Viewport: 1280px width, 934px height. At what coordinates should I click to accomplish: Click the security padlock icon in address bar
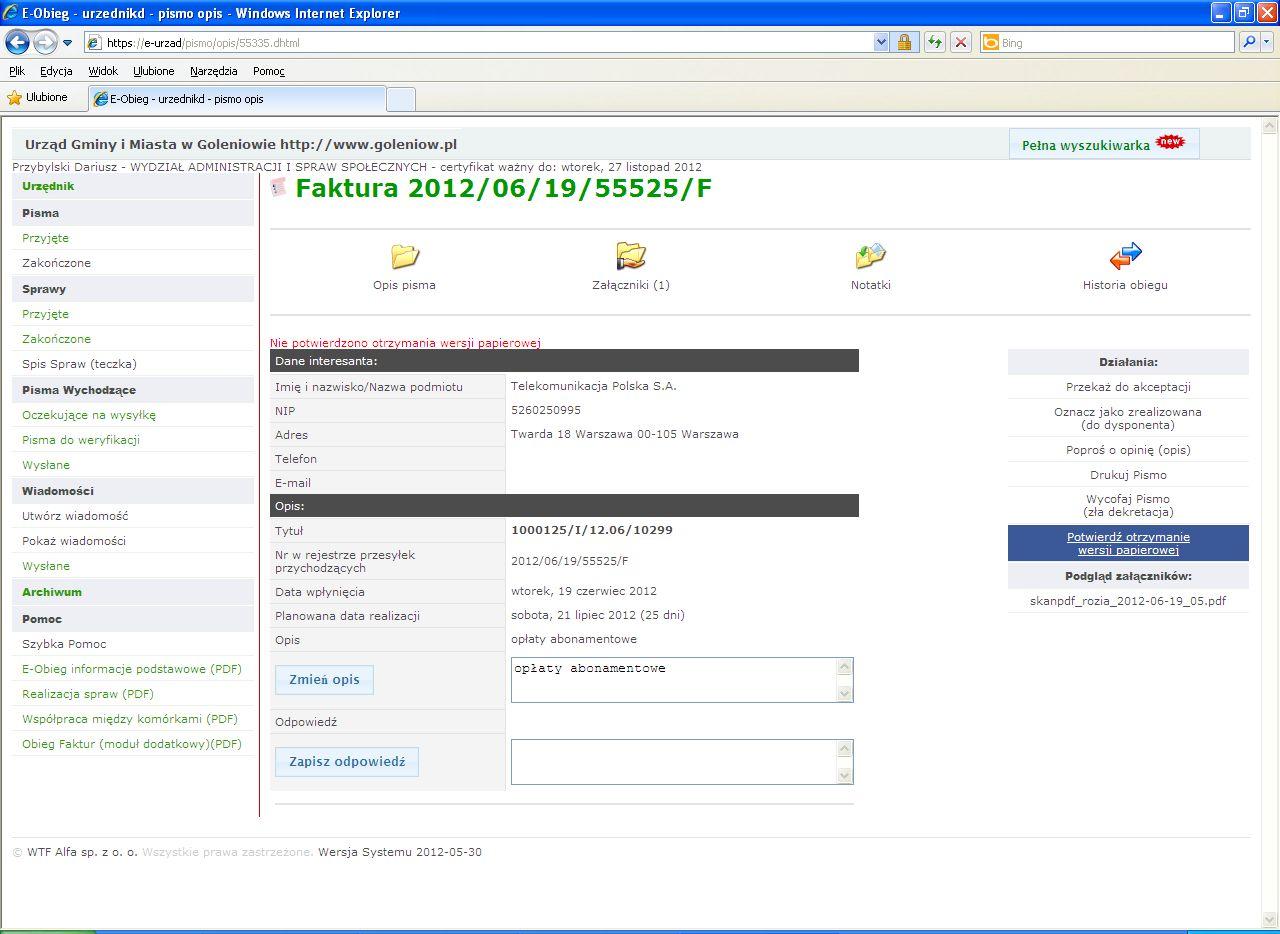(904, 42)
